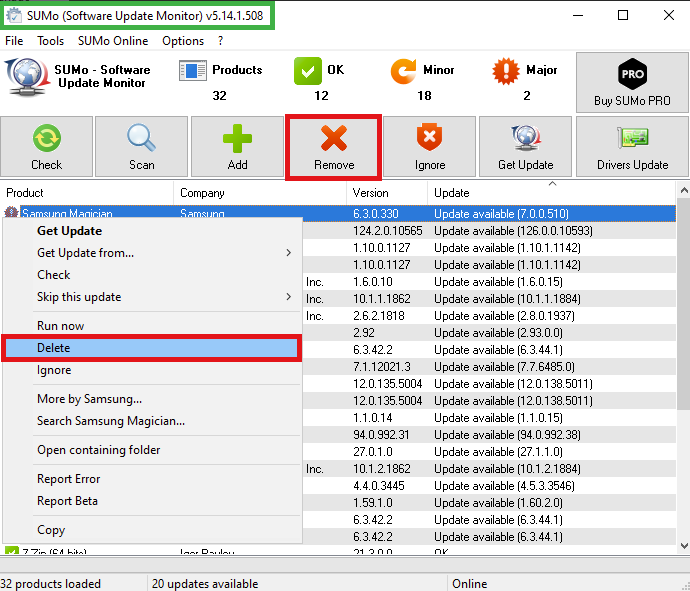Click 'Update available (7.7.6485.0)' cell
This screenshot has width=690, height=591.
click(x=504, y=367)
